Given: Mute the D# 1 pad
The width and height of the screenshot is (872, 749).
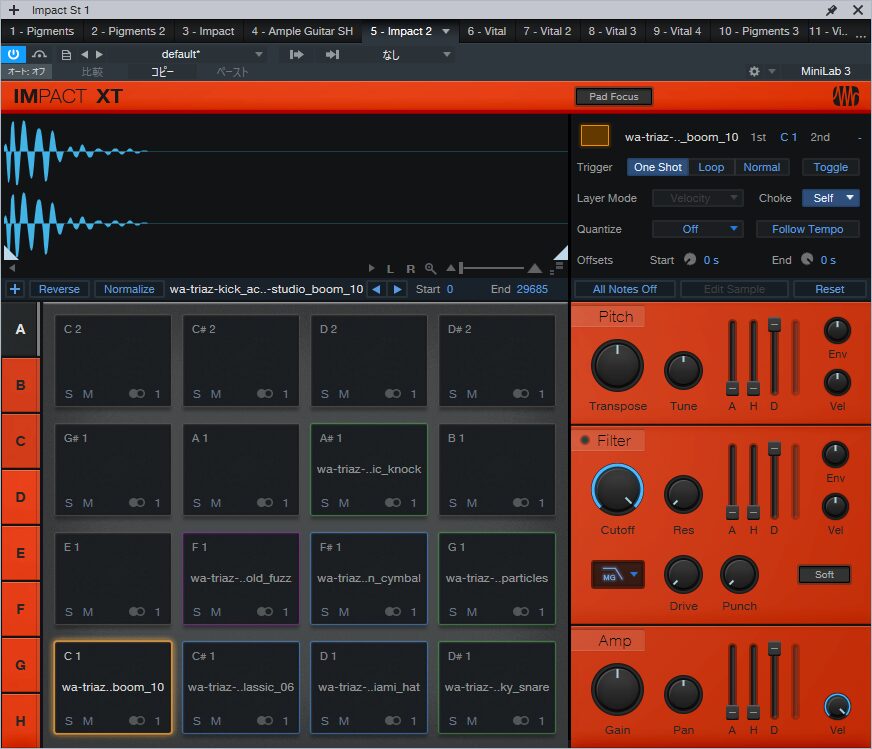Looking at the screenshot, I should (x=472, y=721).
